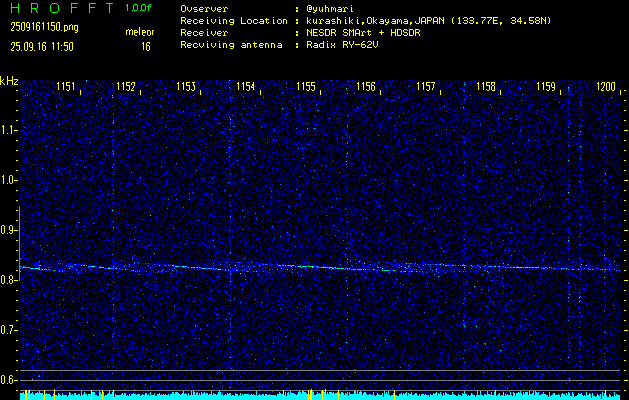The image size is (629, 400).
Task: Choose the 1159 time label
Action: (x=546, y=87)
